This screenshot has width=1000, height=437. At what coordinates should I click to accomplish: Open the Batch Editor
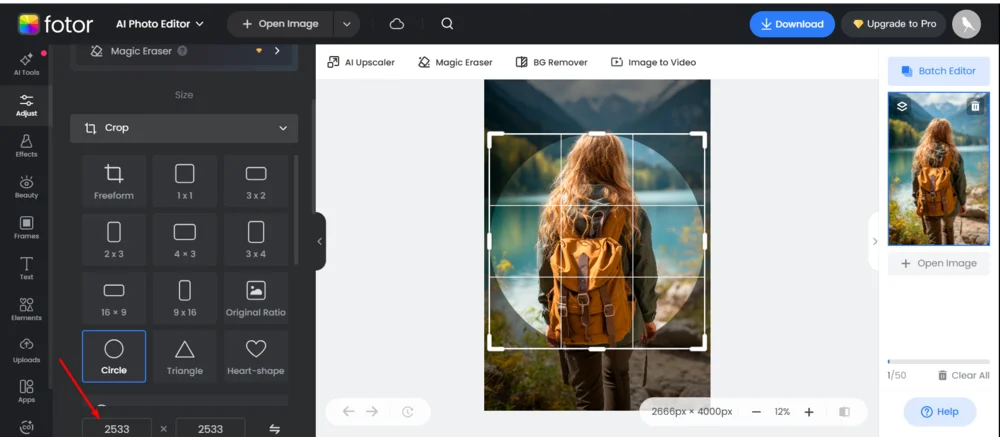pos(939,71)
